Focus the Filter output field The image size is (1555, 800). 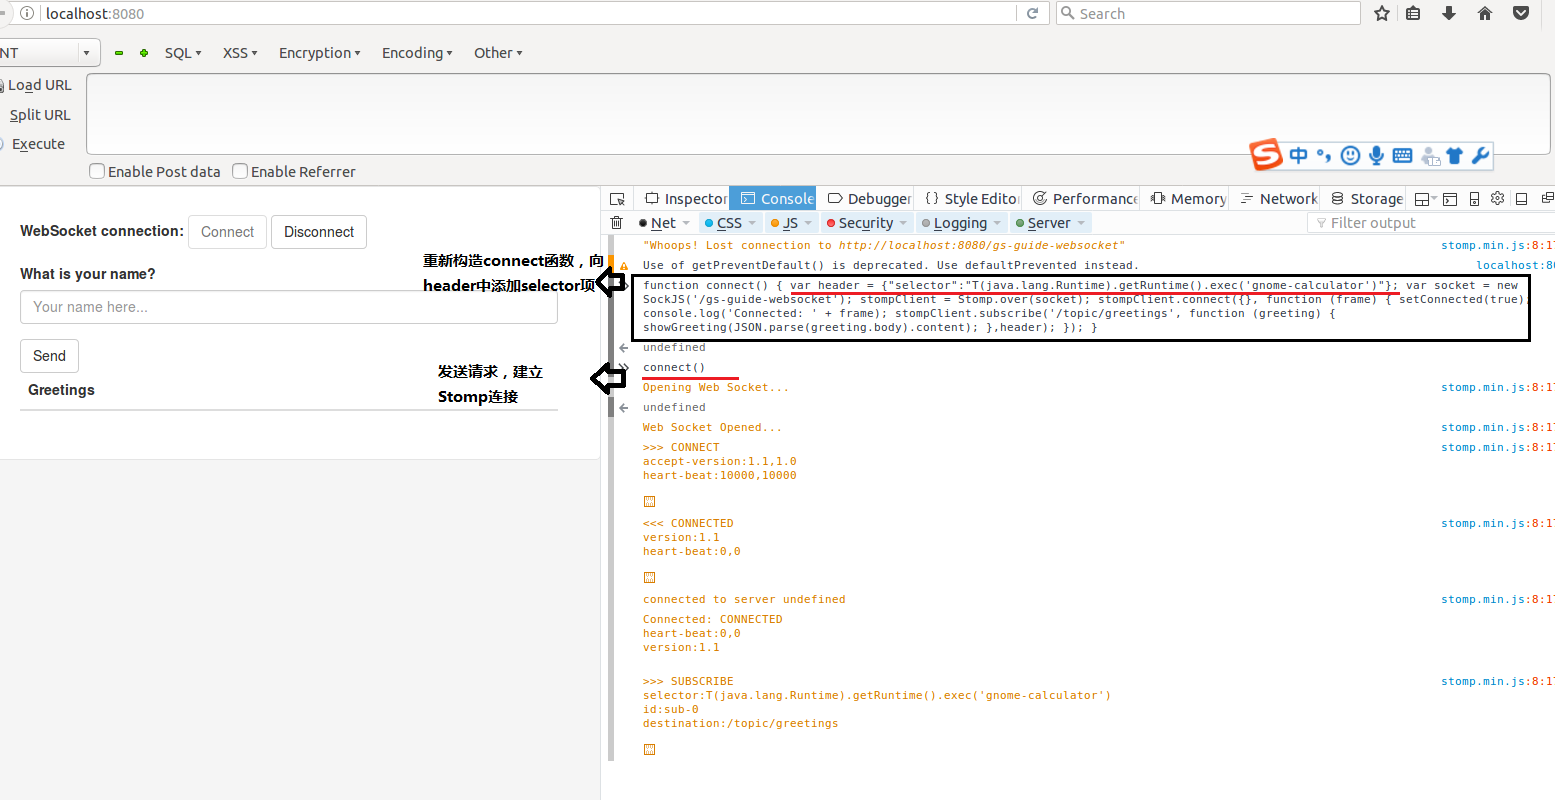[x=1430, y=223]
